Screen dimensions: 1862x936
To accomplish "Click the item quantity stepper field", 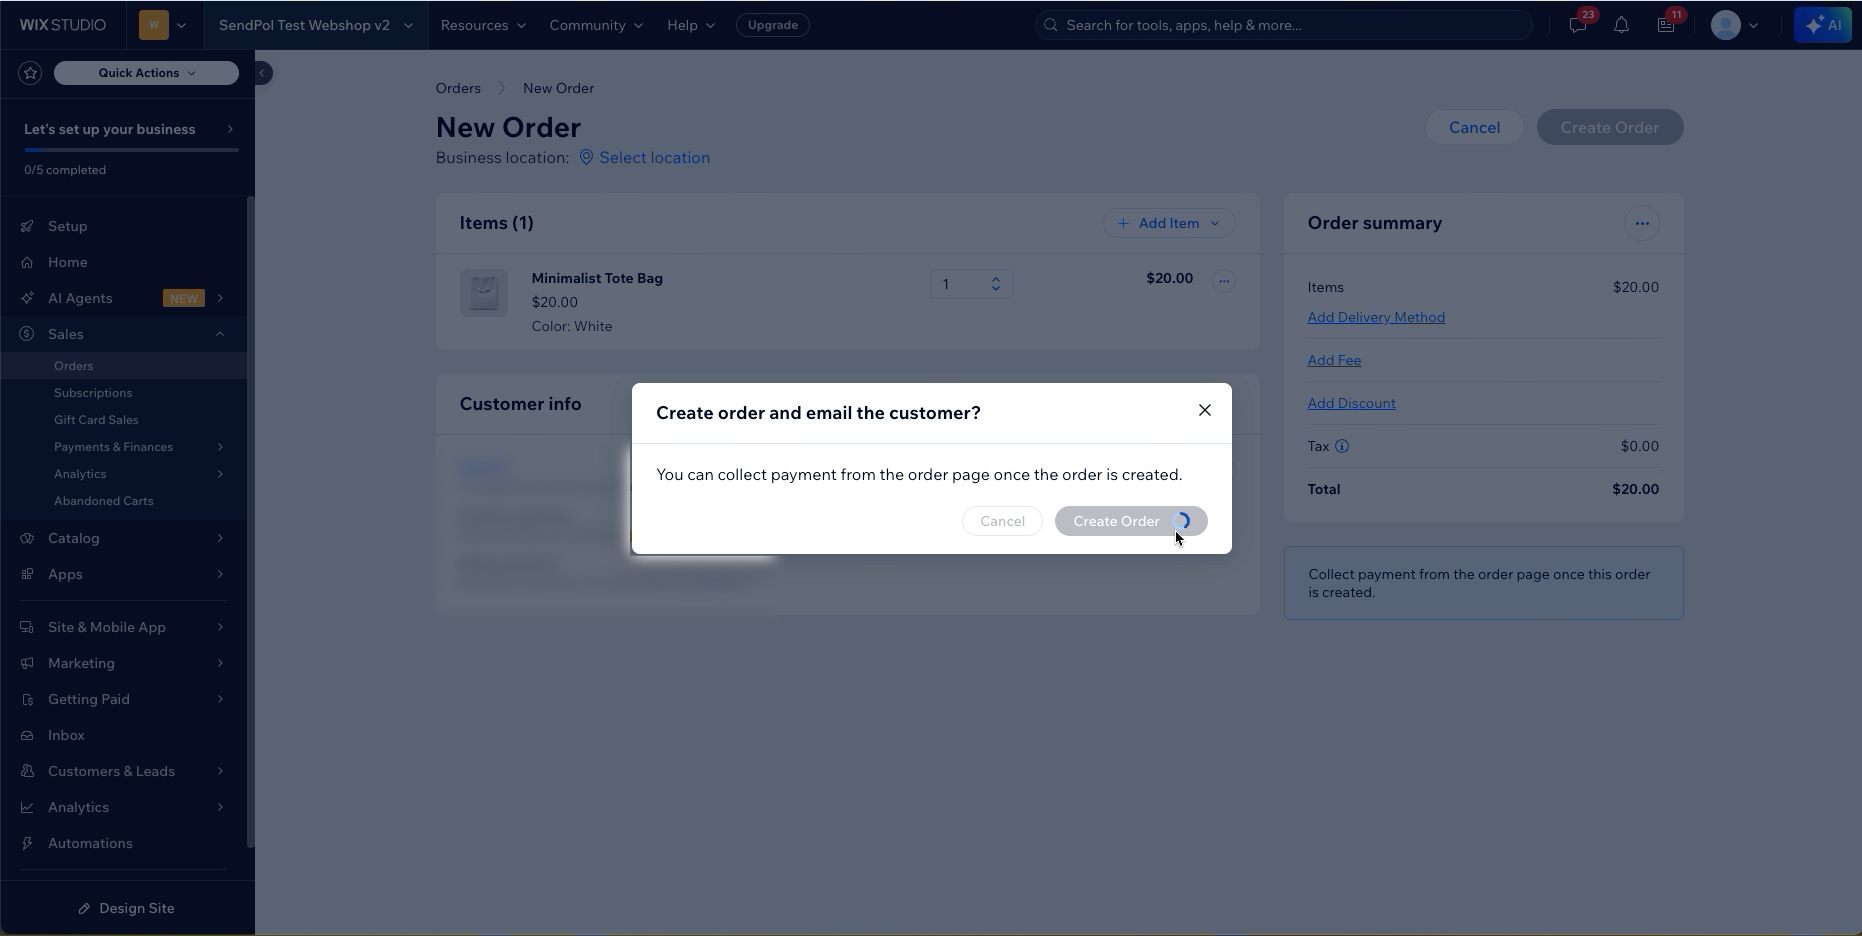I will pyautogui.click(x=971, y=284).
